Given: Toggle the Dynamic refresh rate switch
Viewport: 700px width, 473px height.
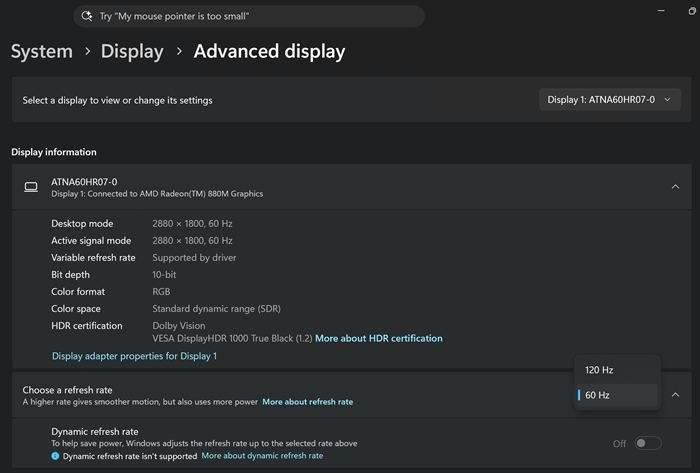Looking at the screenshot, I should click(x=647, y=443).
